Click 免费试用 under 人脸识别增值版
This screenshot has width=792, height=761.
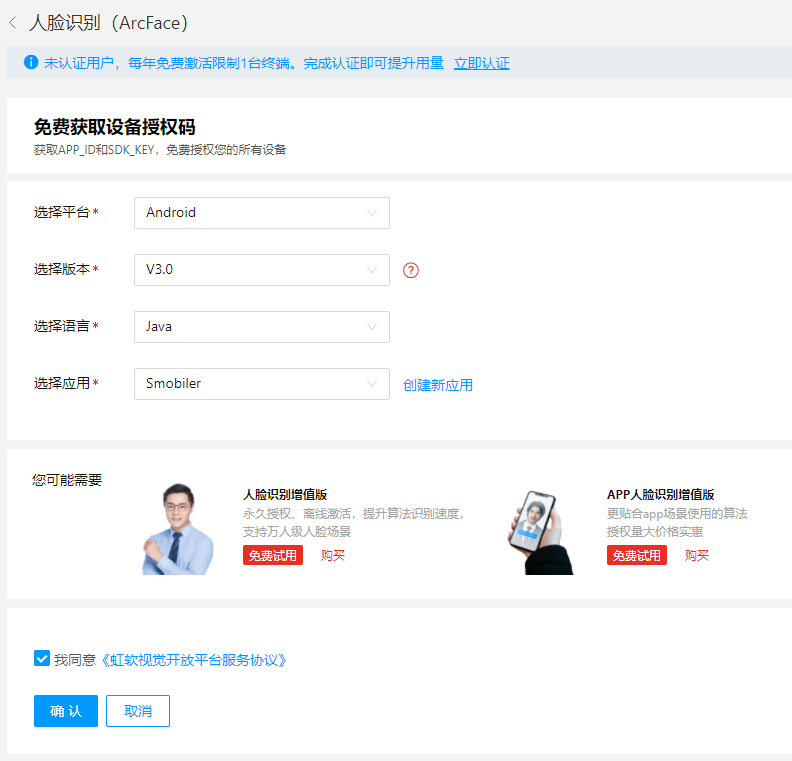[273, 555]
